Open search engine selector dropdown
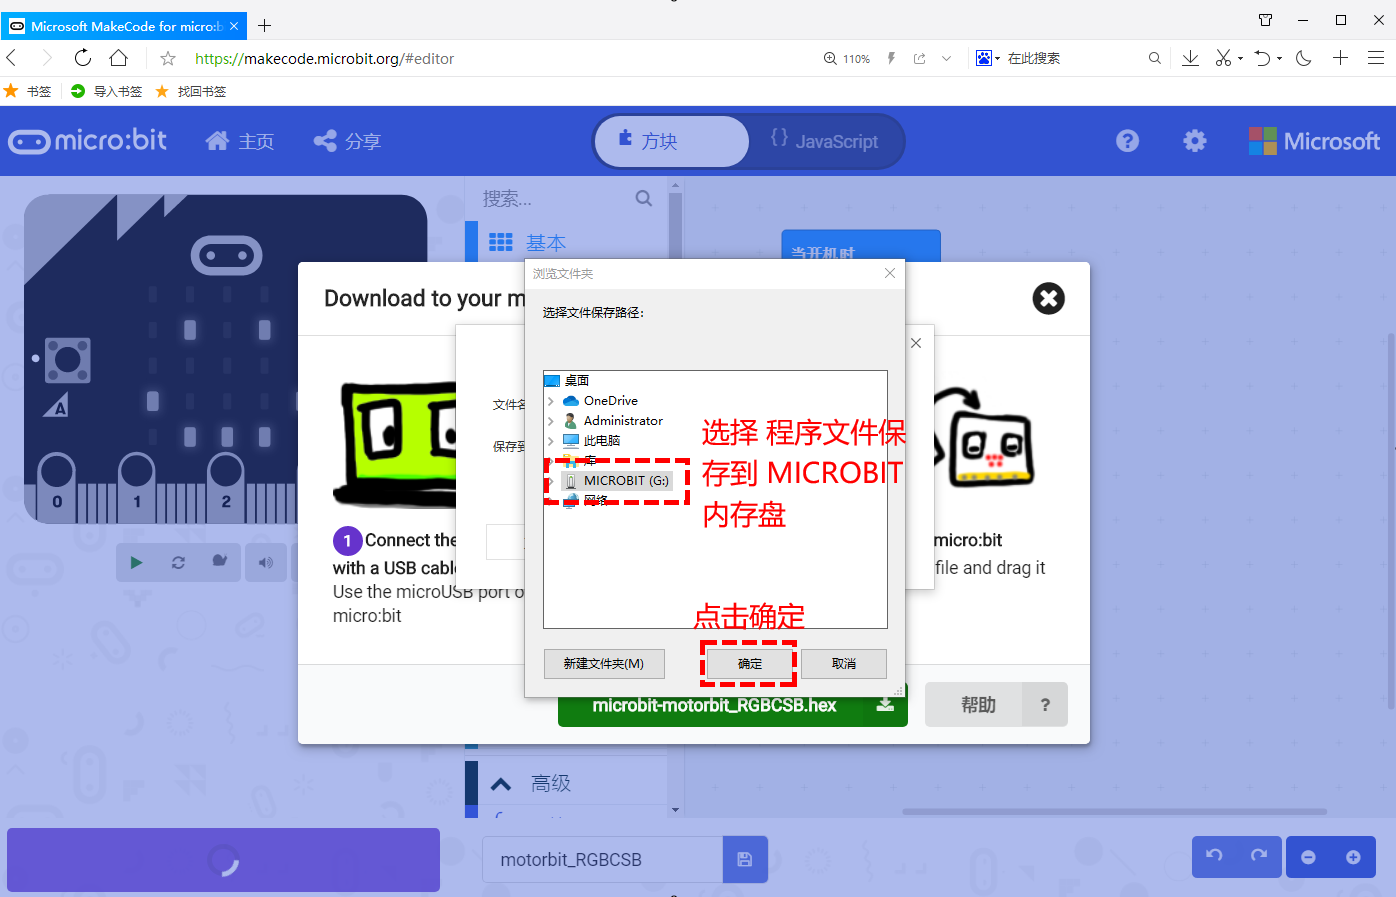This screenshot has height=897, width=1396. tap(988, 58)
